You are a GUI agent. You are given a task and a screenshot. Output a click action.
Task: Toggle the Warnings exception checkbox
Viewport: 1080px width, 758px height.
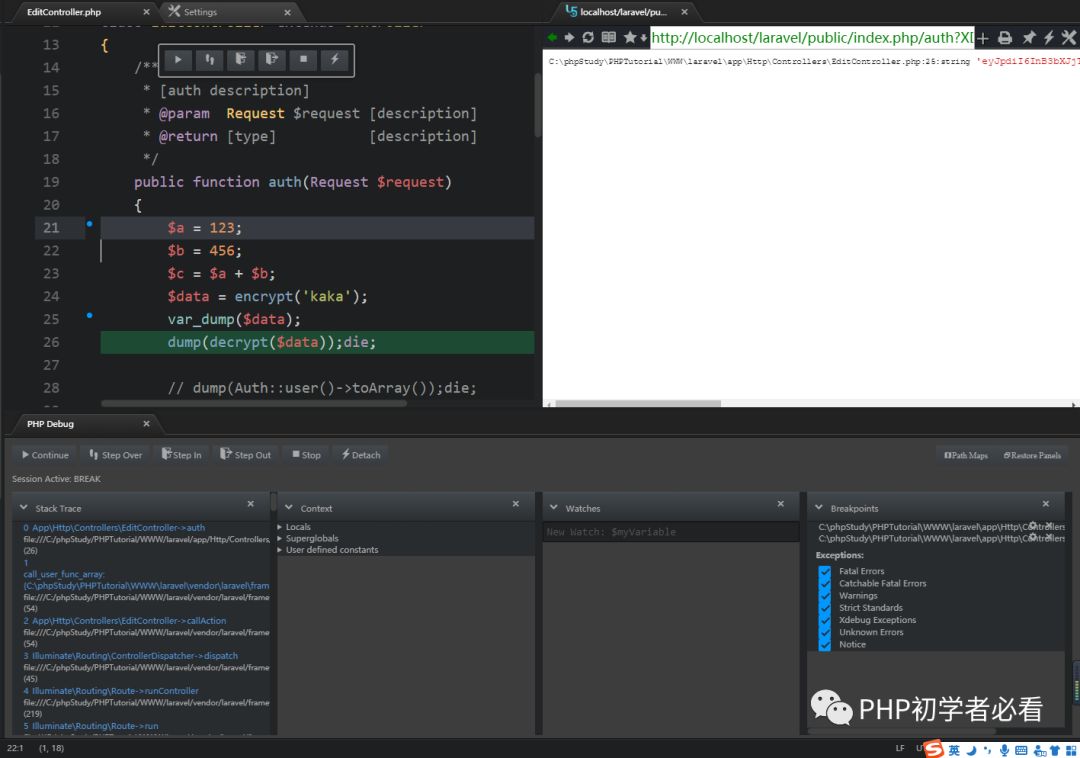click(825, 595)
